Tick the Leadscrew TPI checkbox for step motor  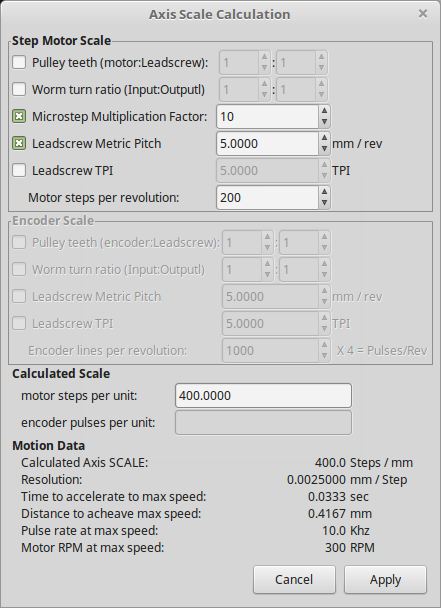[19, 170]
